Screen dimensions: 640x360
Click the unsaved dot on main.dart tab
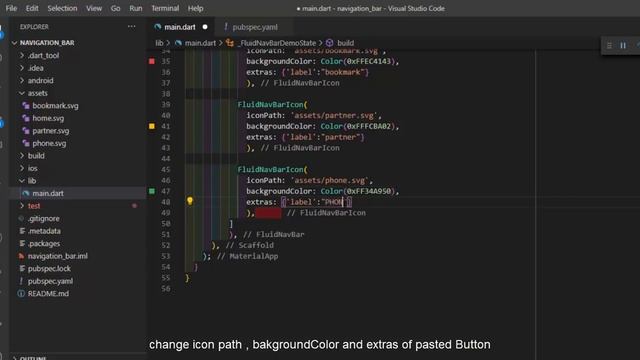click(x=205, y=27)
